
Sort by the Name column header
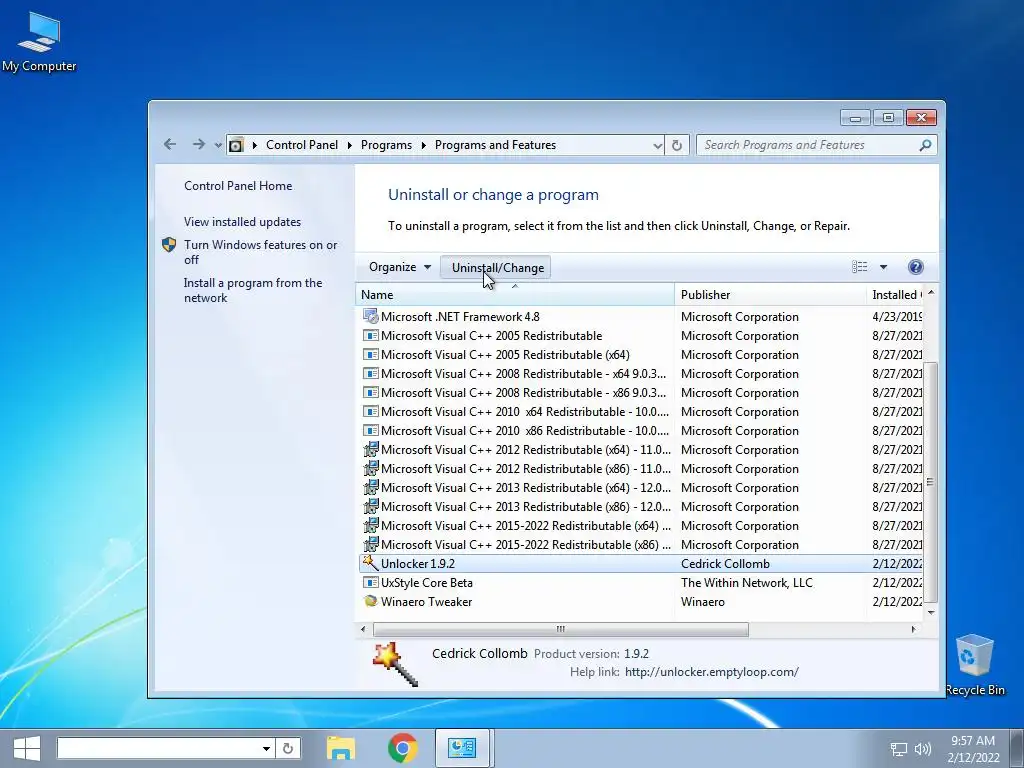[515, 295]
